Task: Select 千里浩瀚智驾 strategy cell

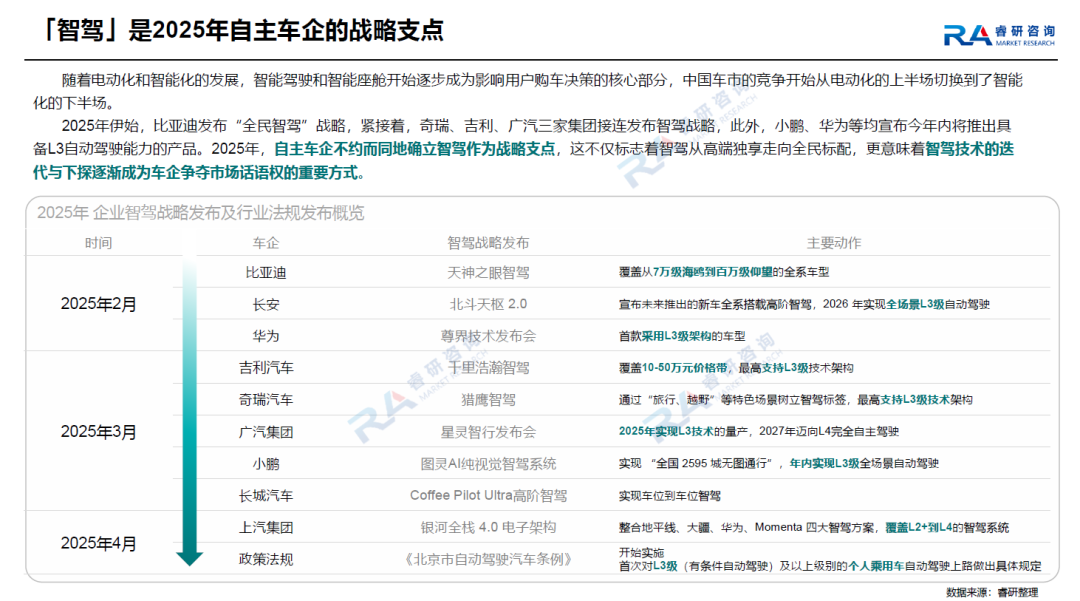Action: coord(488,368)
